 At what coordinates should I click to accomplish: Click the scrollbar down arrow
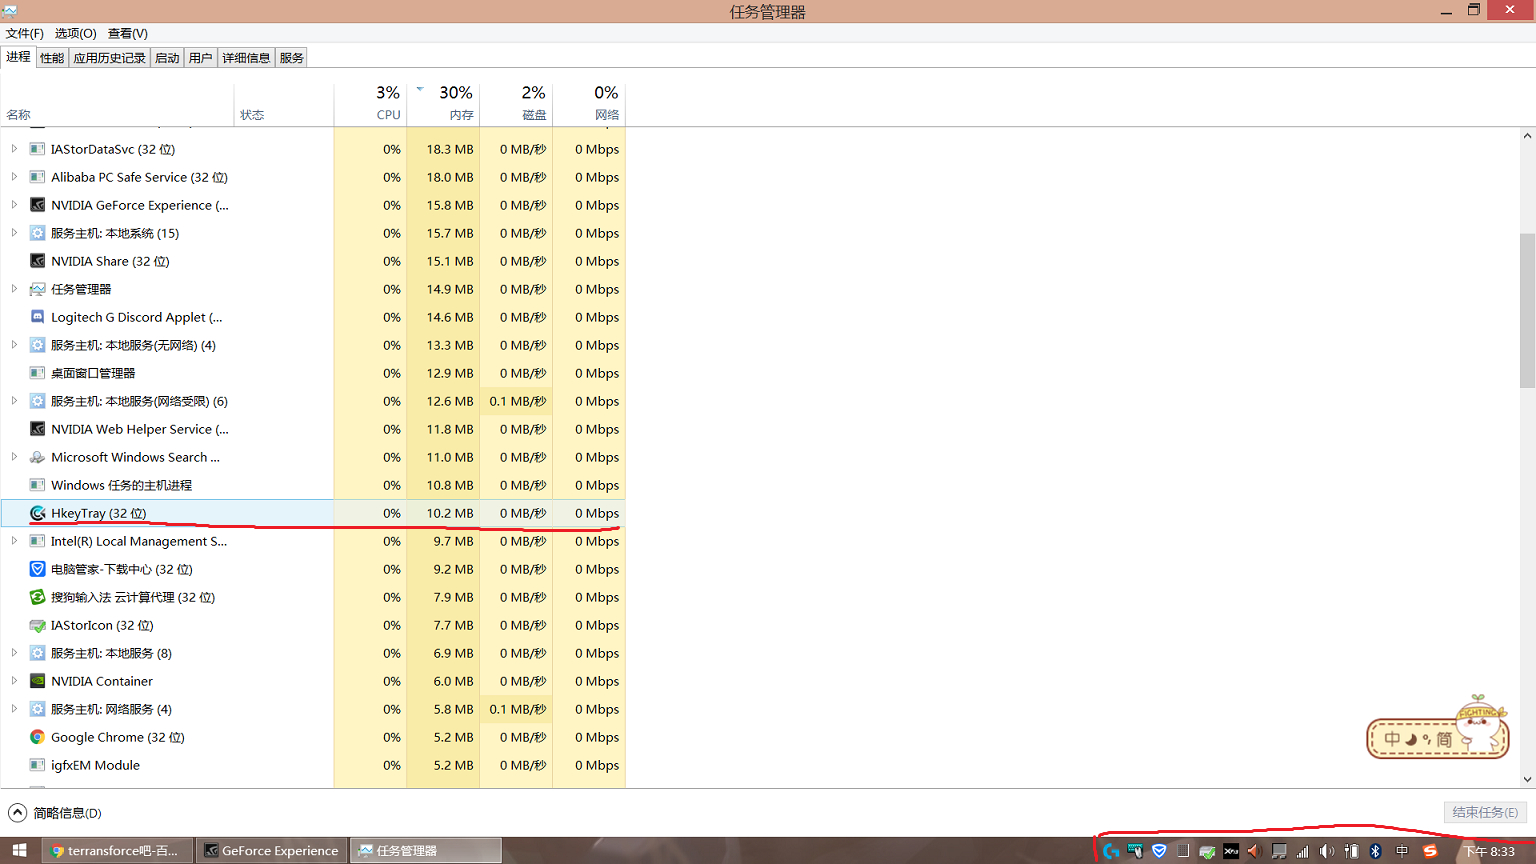pyautogui.click(x=1527, y=779)
